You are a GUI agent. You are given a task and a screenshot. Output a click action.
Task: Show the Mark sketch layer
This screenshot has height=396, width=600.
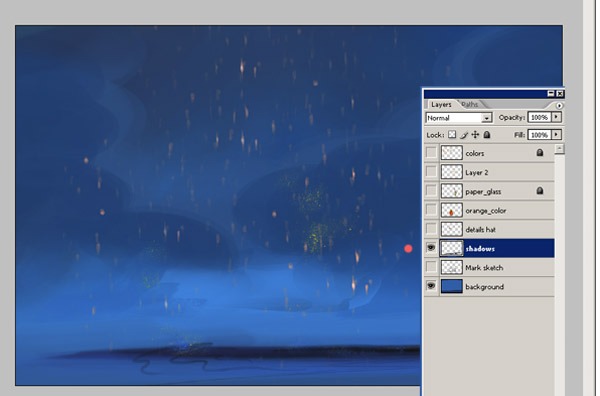(431, 267)
